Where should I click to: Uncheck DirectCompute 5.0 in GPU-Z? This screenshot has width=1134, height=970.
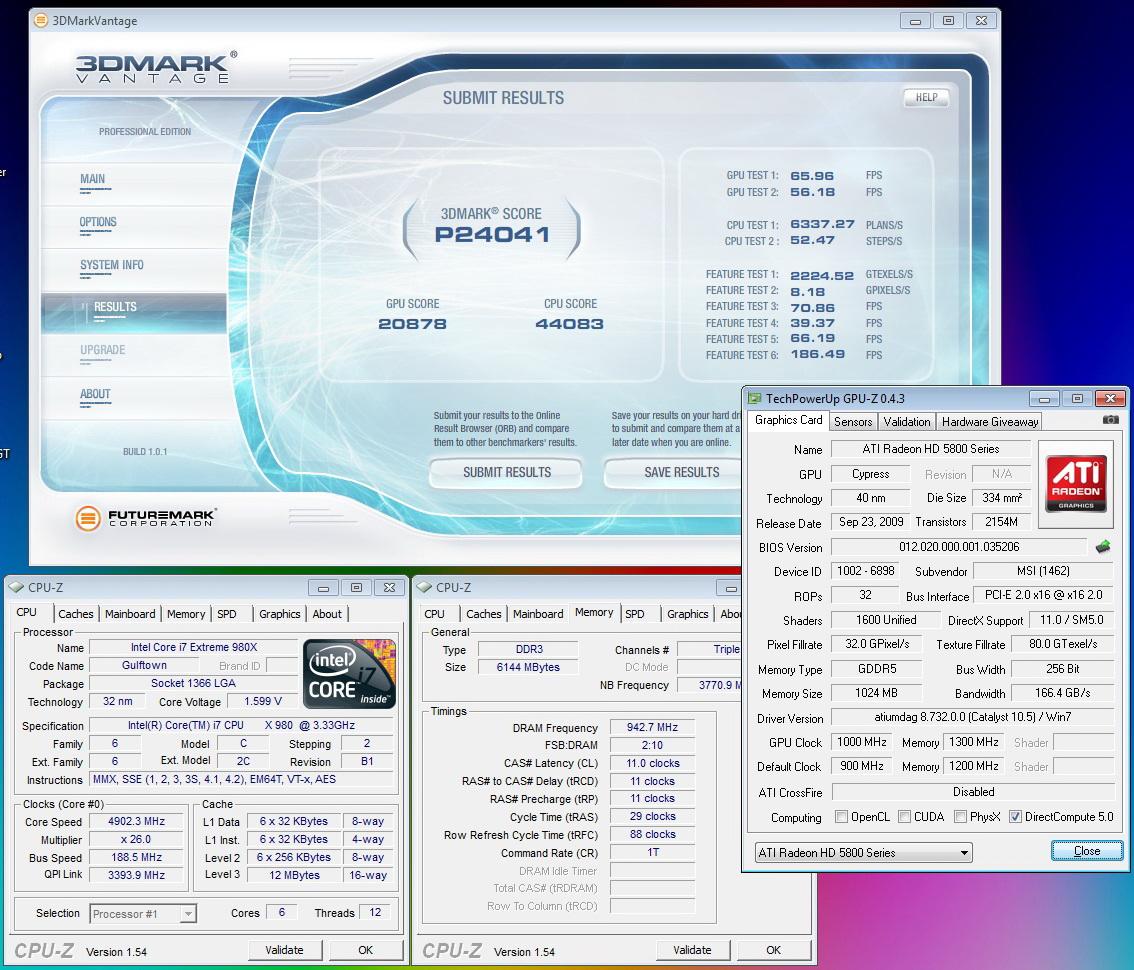coord(1015,817)
